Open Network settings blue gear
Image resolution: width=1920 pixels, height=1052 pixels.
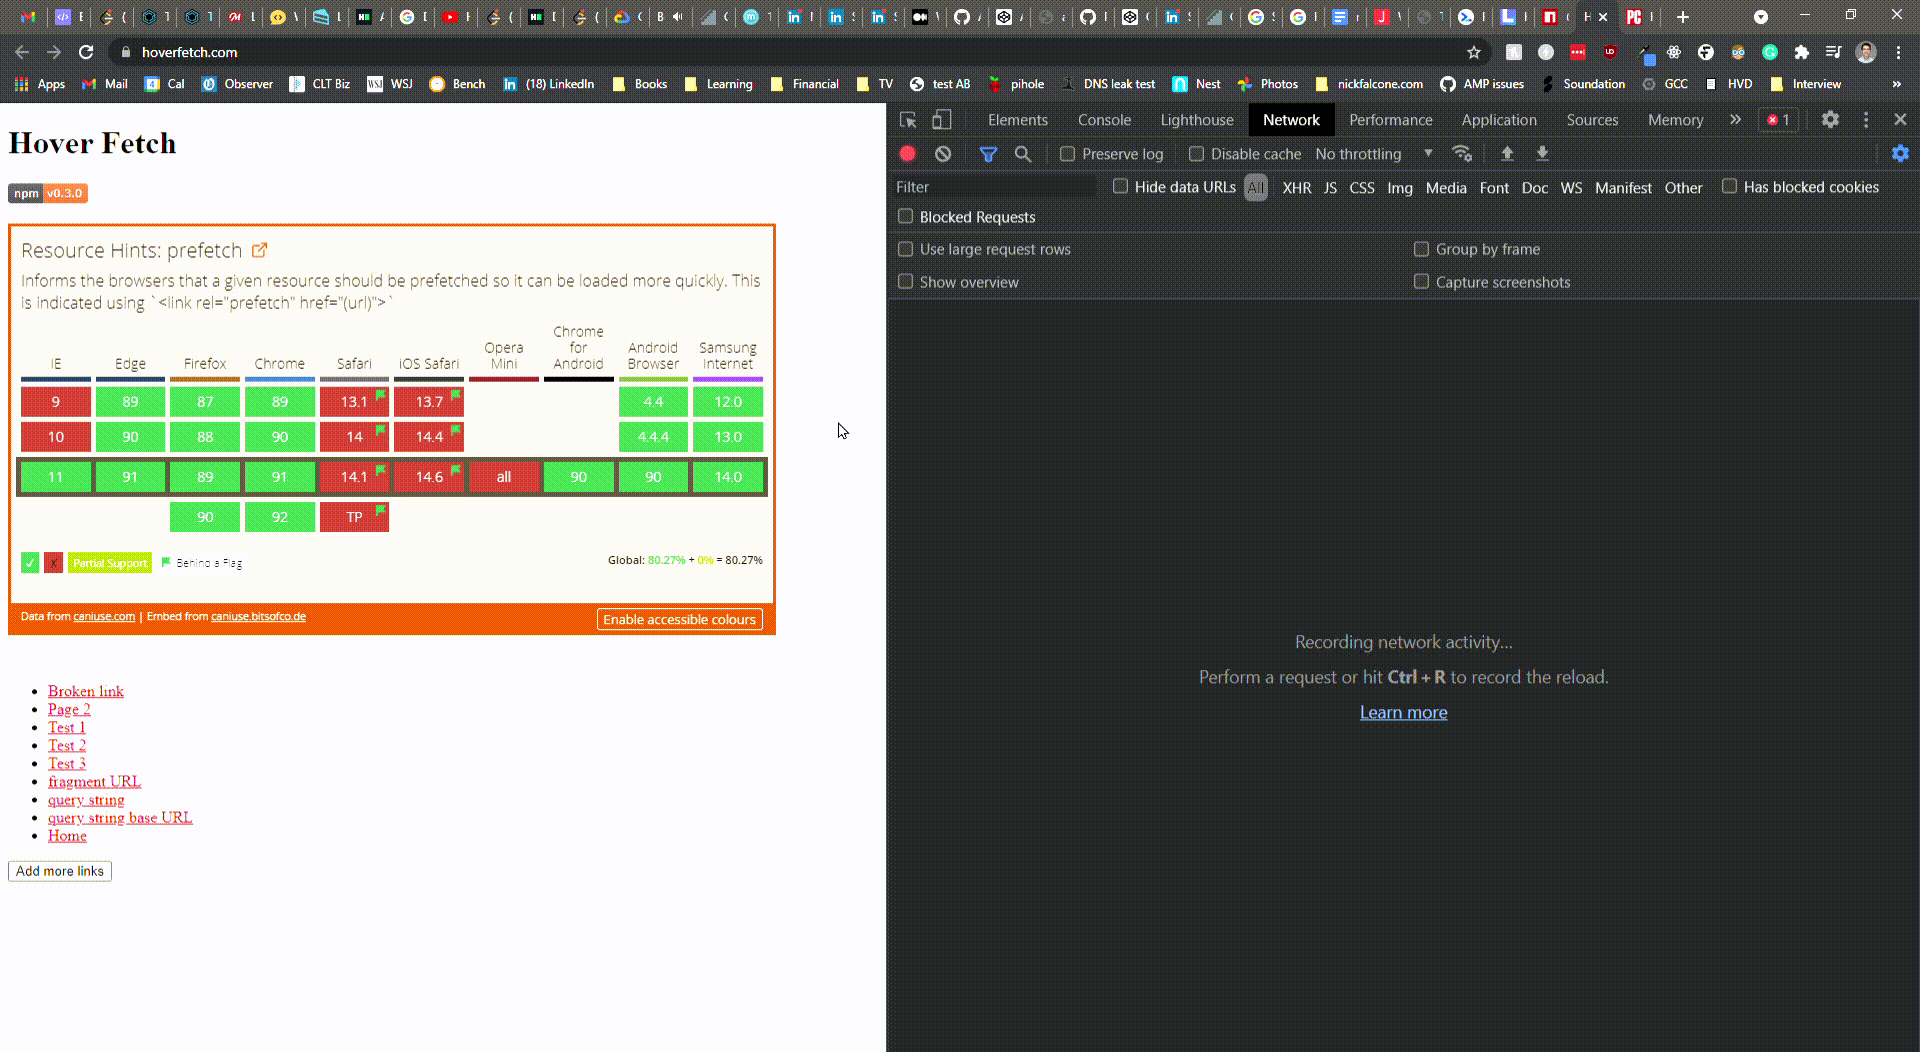[x=1900, y=154]
